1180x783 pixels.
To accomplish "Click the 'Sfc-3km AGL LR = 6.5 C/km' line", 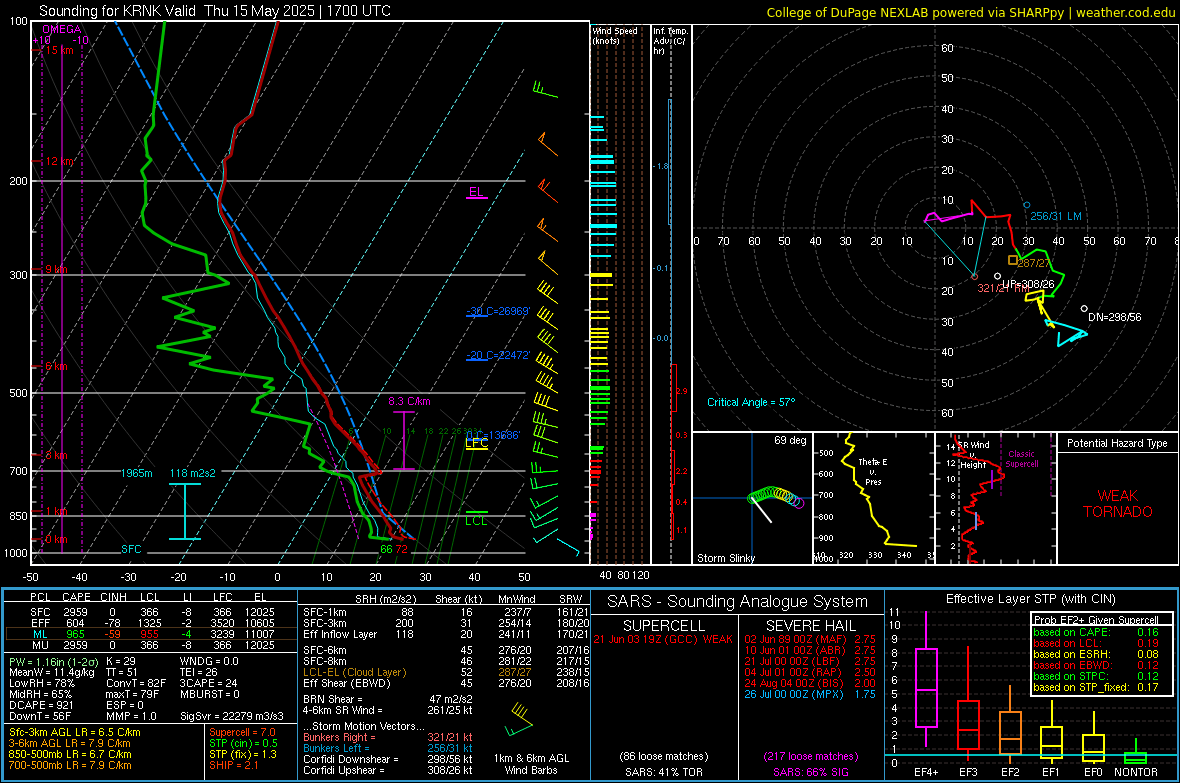I will pyautogui.click(x=75, y=732).
